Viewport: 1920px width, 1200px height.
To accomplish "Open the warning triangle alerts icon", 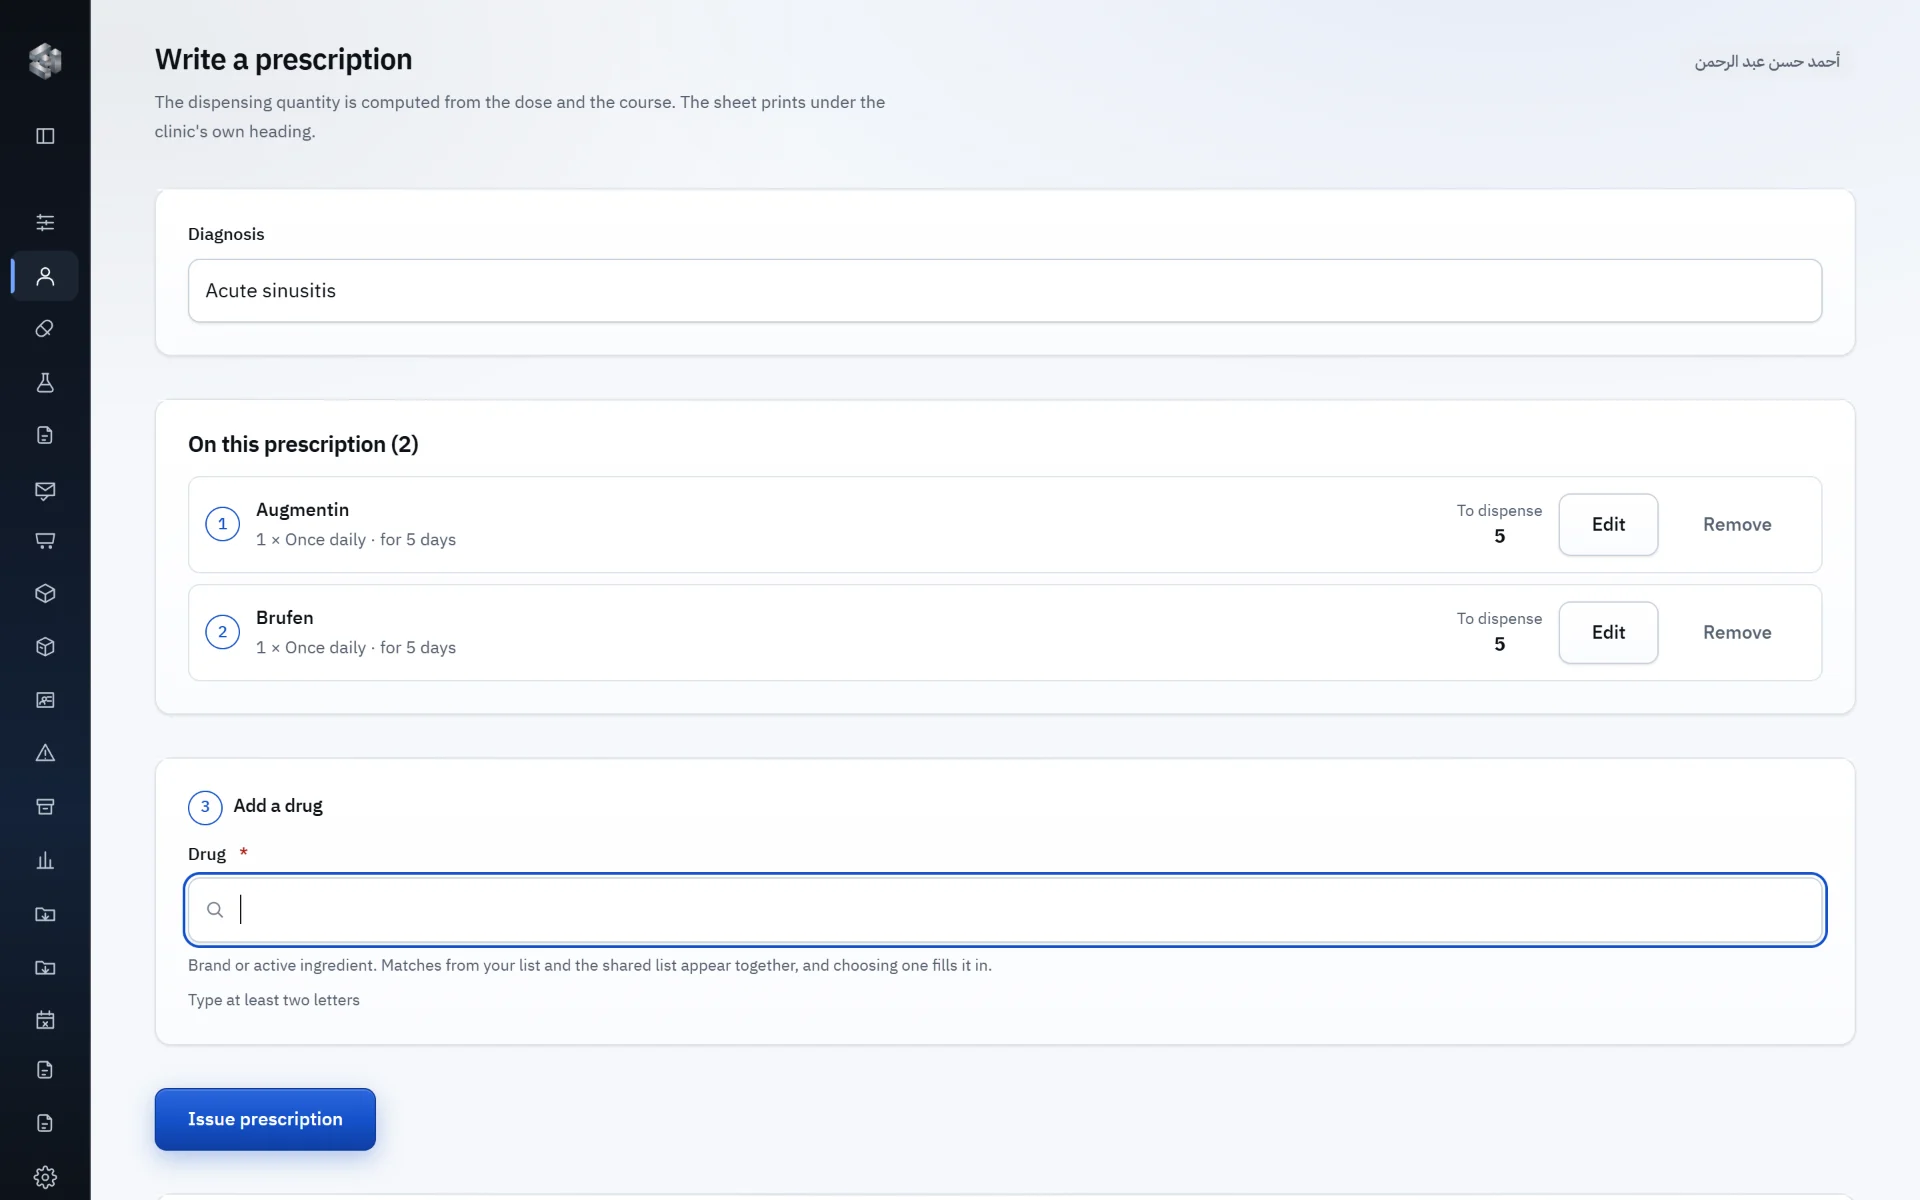I will pos(45,753).
